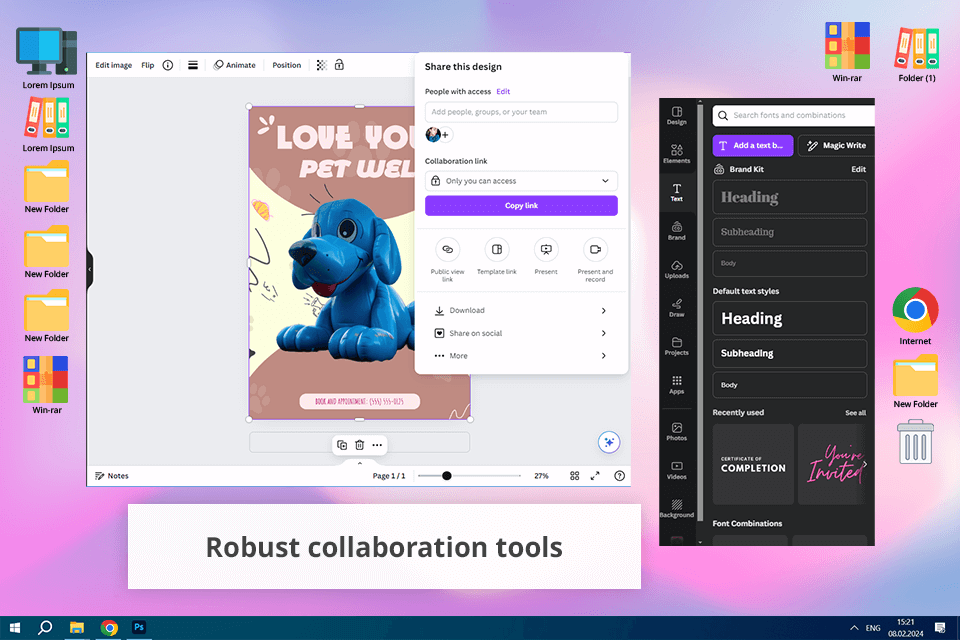Expand the Collaboration link access dropdown

521,181
